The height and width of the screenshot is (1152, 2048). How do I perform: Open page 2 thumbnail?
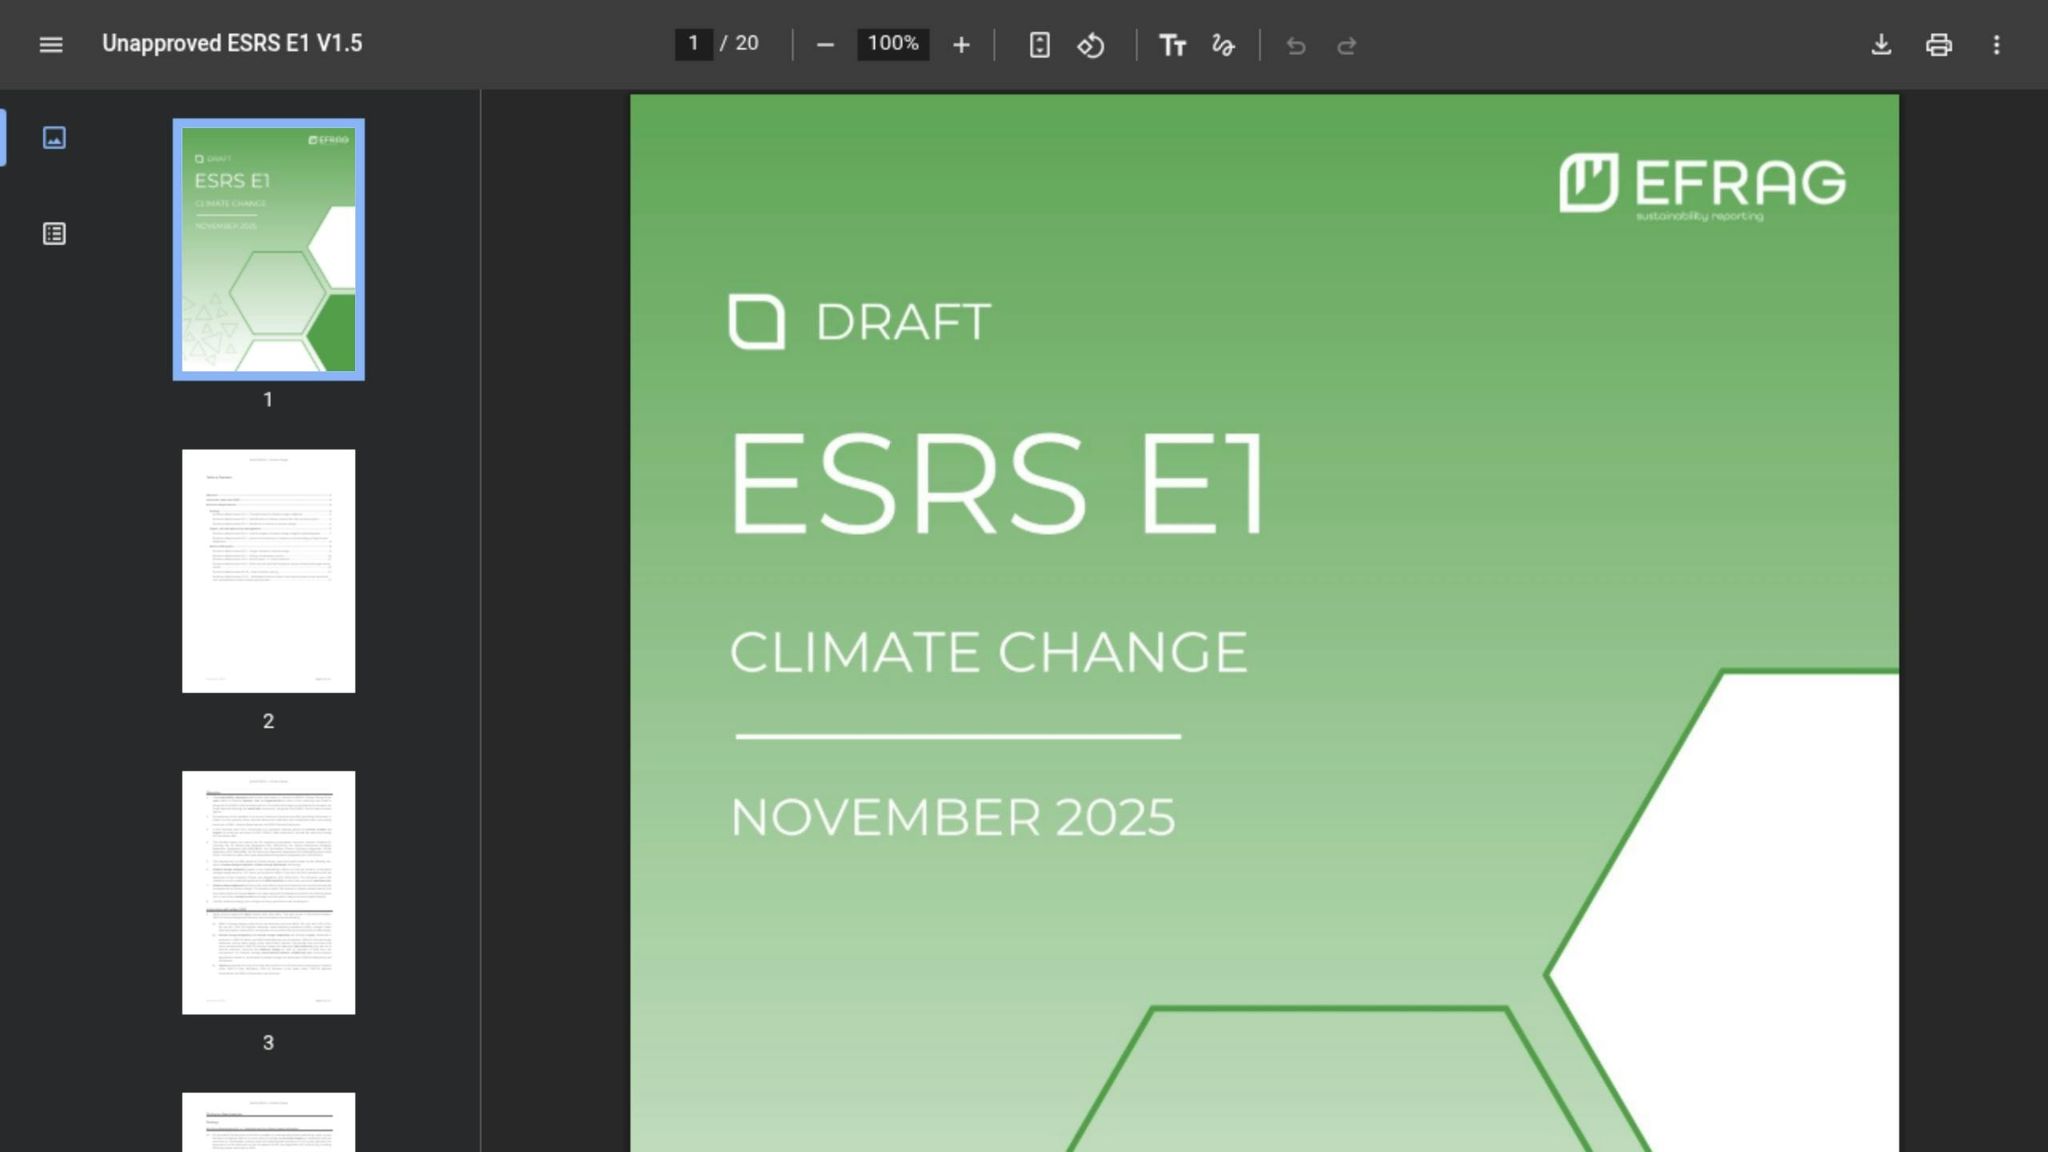(x=268, y=571)
